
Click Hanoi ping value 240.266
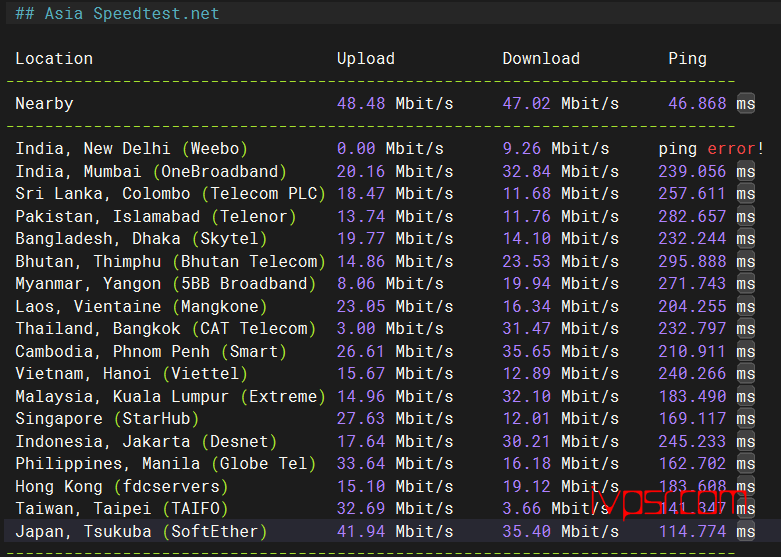tap(692, 374)
